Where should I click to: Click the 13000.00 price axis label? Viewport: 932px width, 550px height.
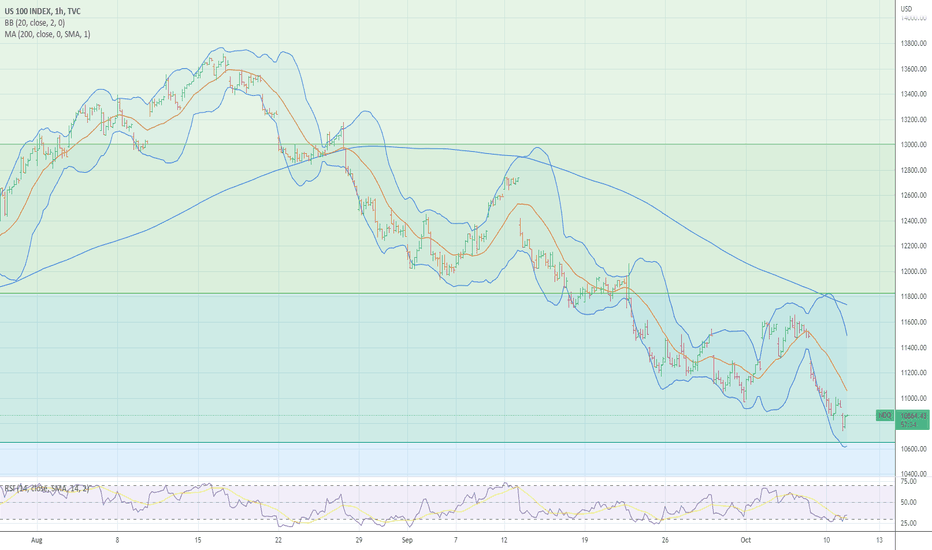(x=914, y=144)
